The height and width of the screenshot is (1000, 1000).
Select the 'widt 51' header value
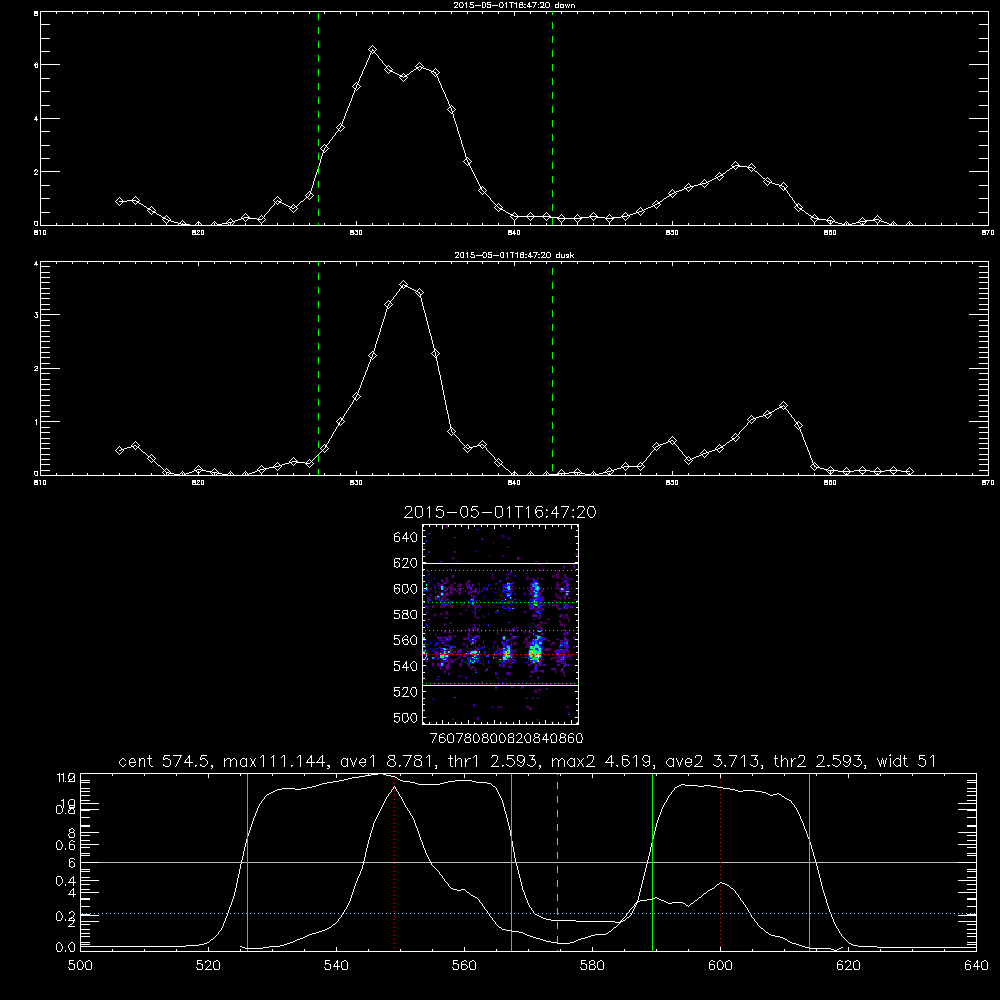point(906,761)
